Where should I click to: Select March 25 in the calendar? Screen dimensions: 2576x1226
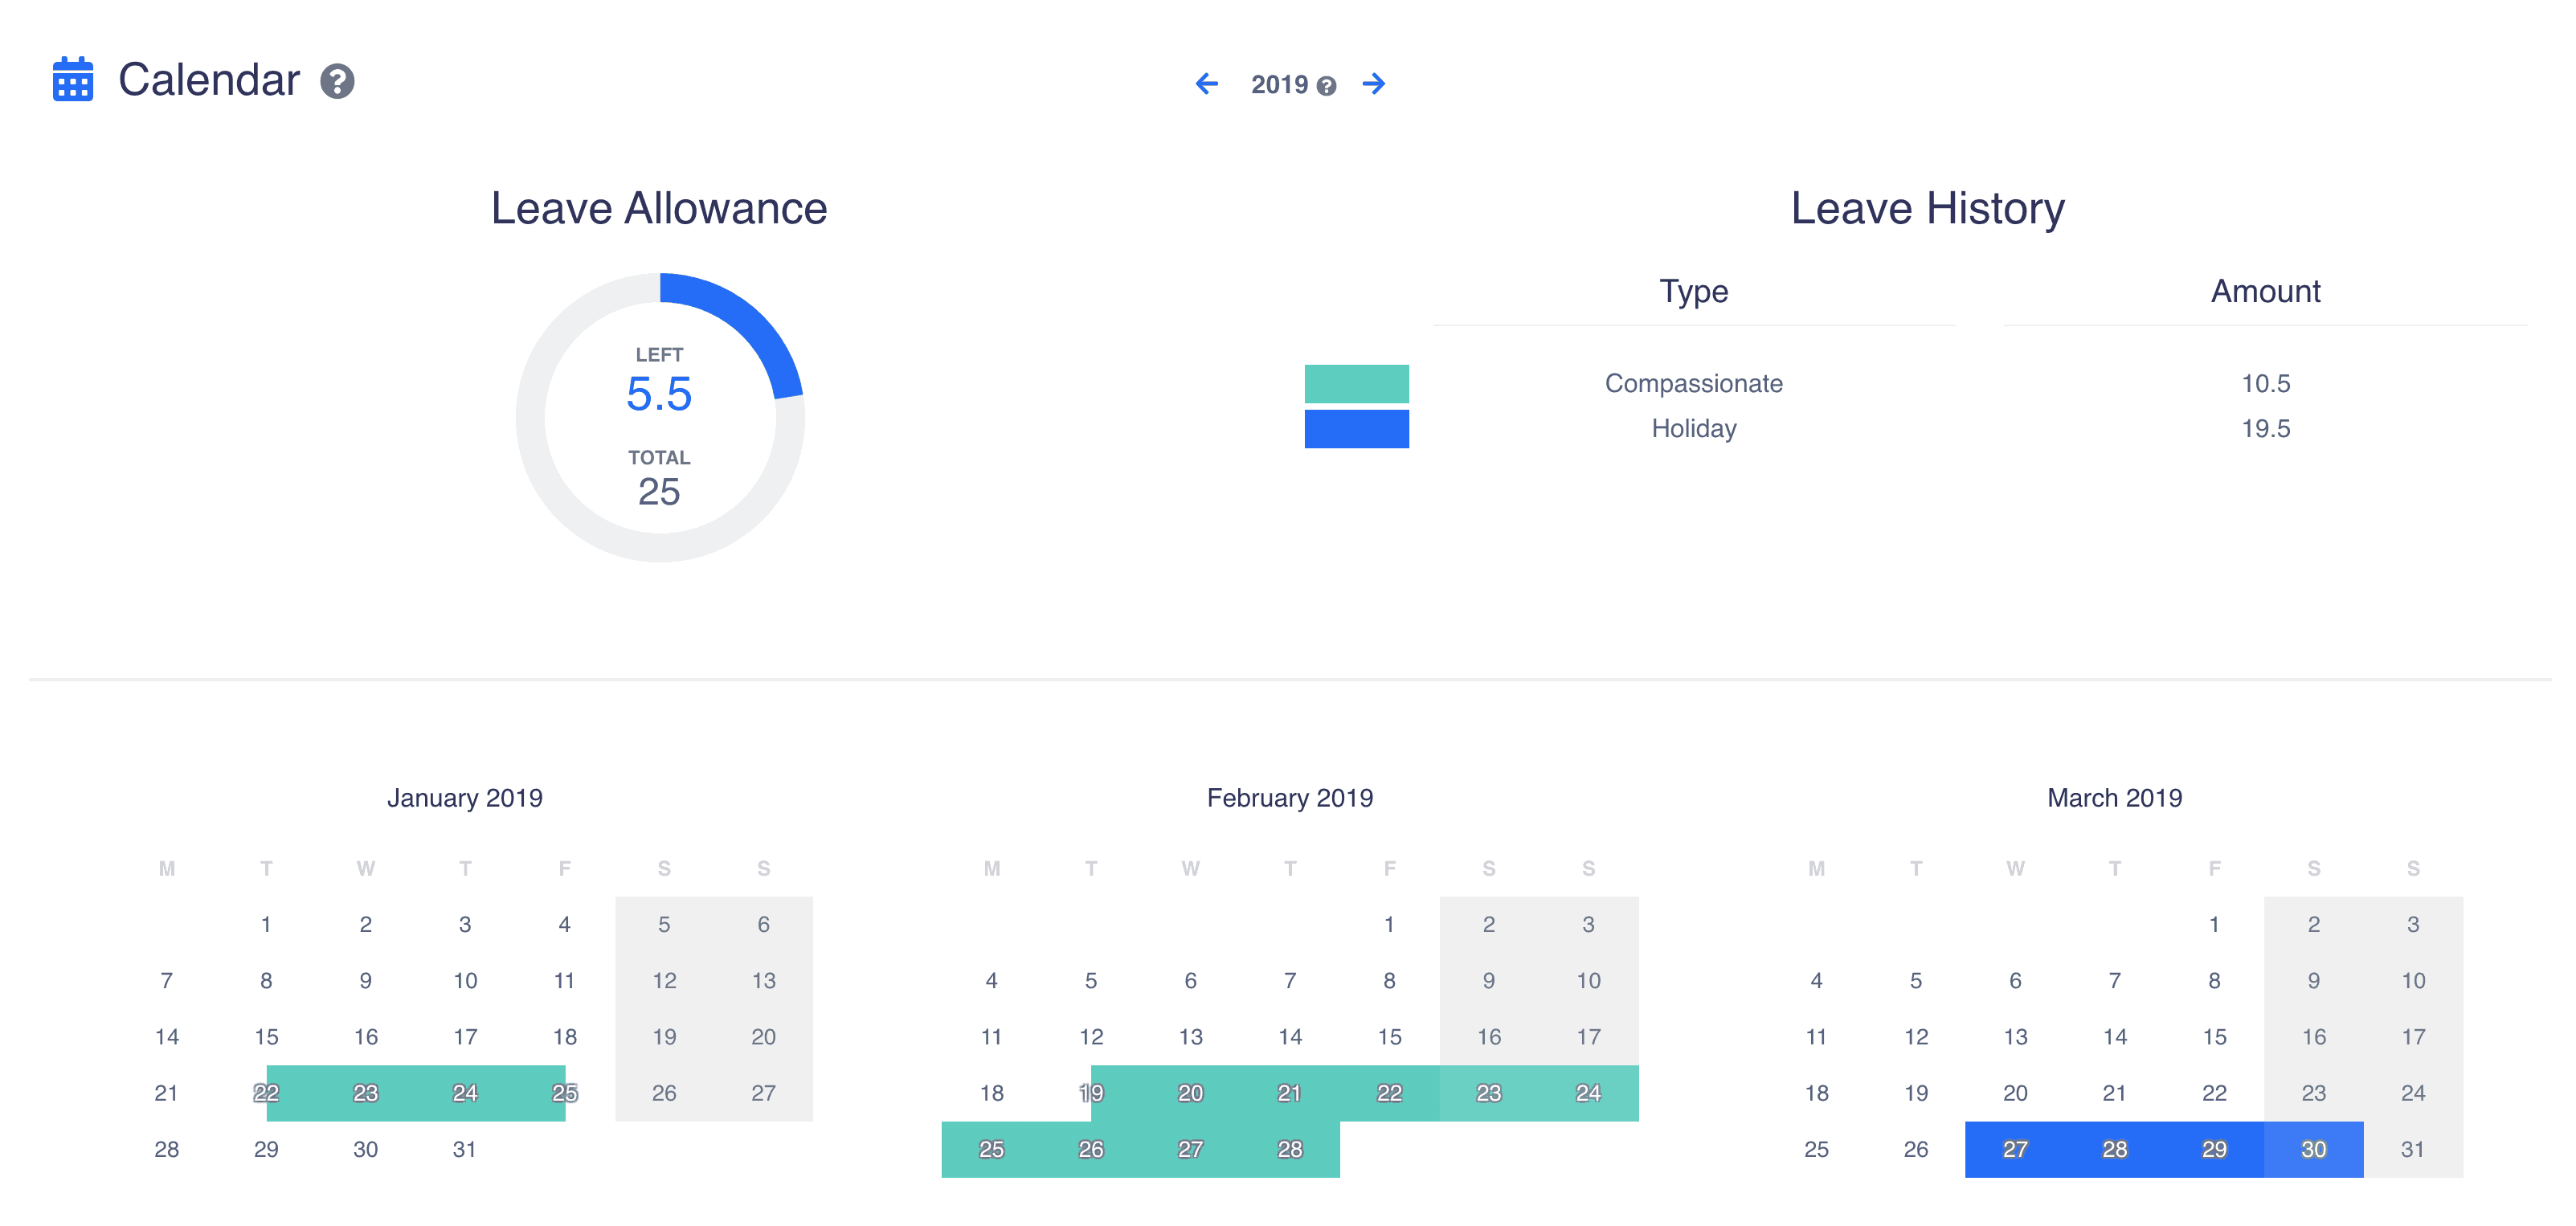click(1816, 1149)
